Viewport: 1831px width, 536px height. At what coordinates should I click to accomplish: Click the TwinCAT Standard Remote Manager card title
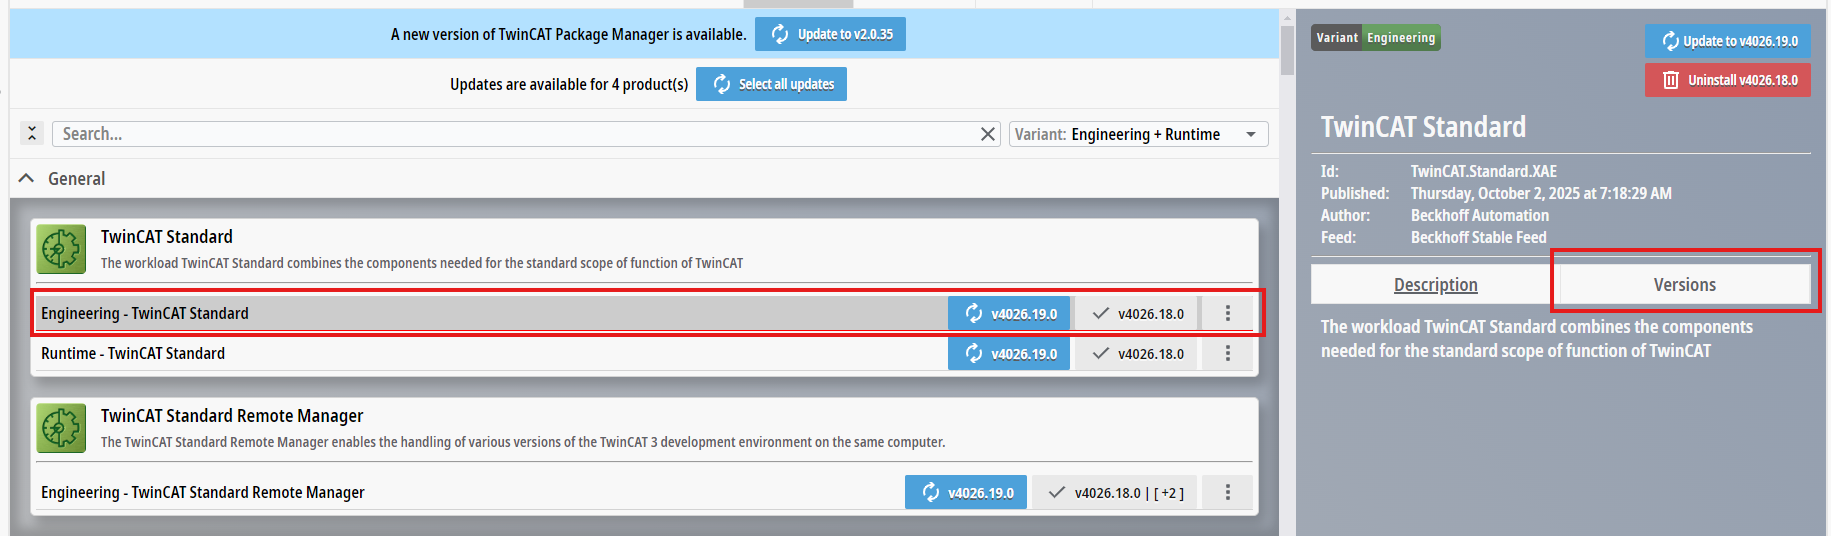pos(232,416)
